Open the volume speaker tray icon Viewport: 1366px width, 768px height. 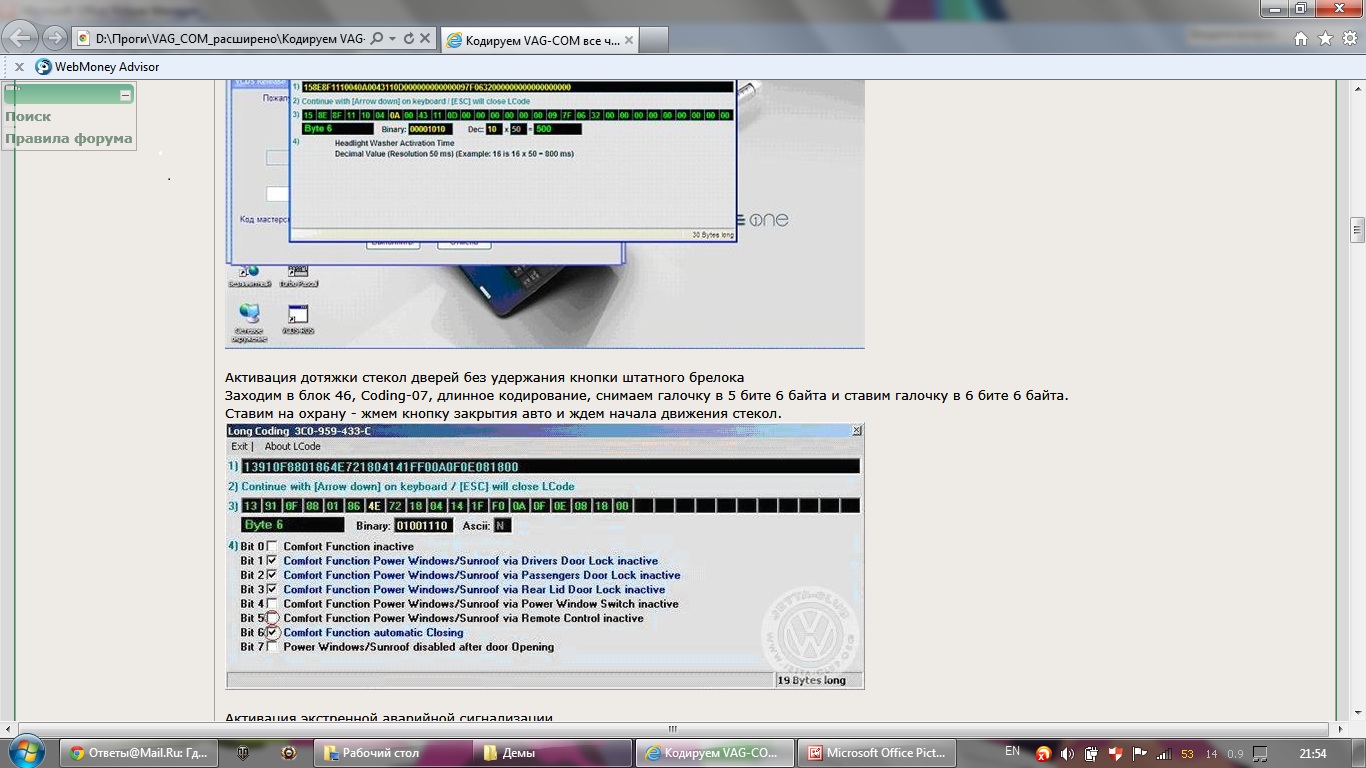[1066, 753]
